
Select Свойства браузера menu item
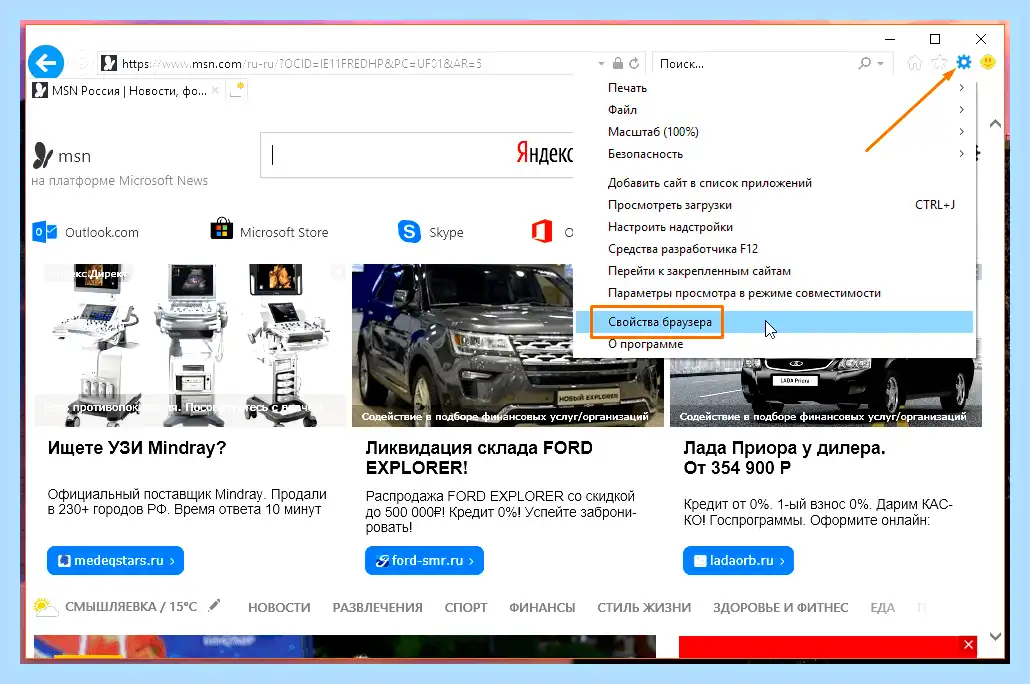click(x=775, y=322)
